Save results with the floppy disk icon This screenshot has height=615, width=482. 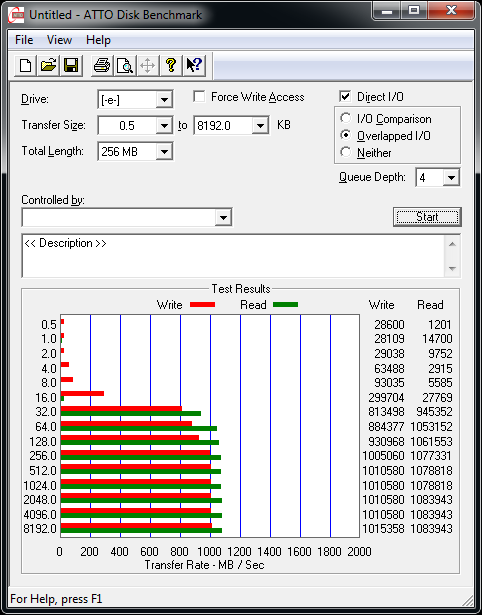[x=71, y=65]
